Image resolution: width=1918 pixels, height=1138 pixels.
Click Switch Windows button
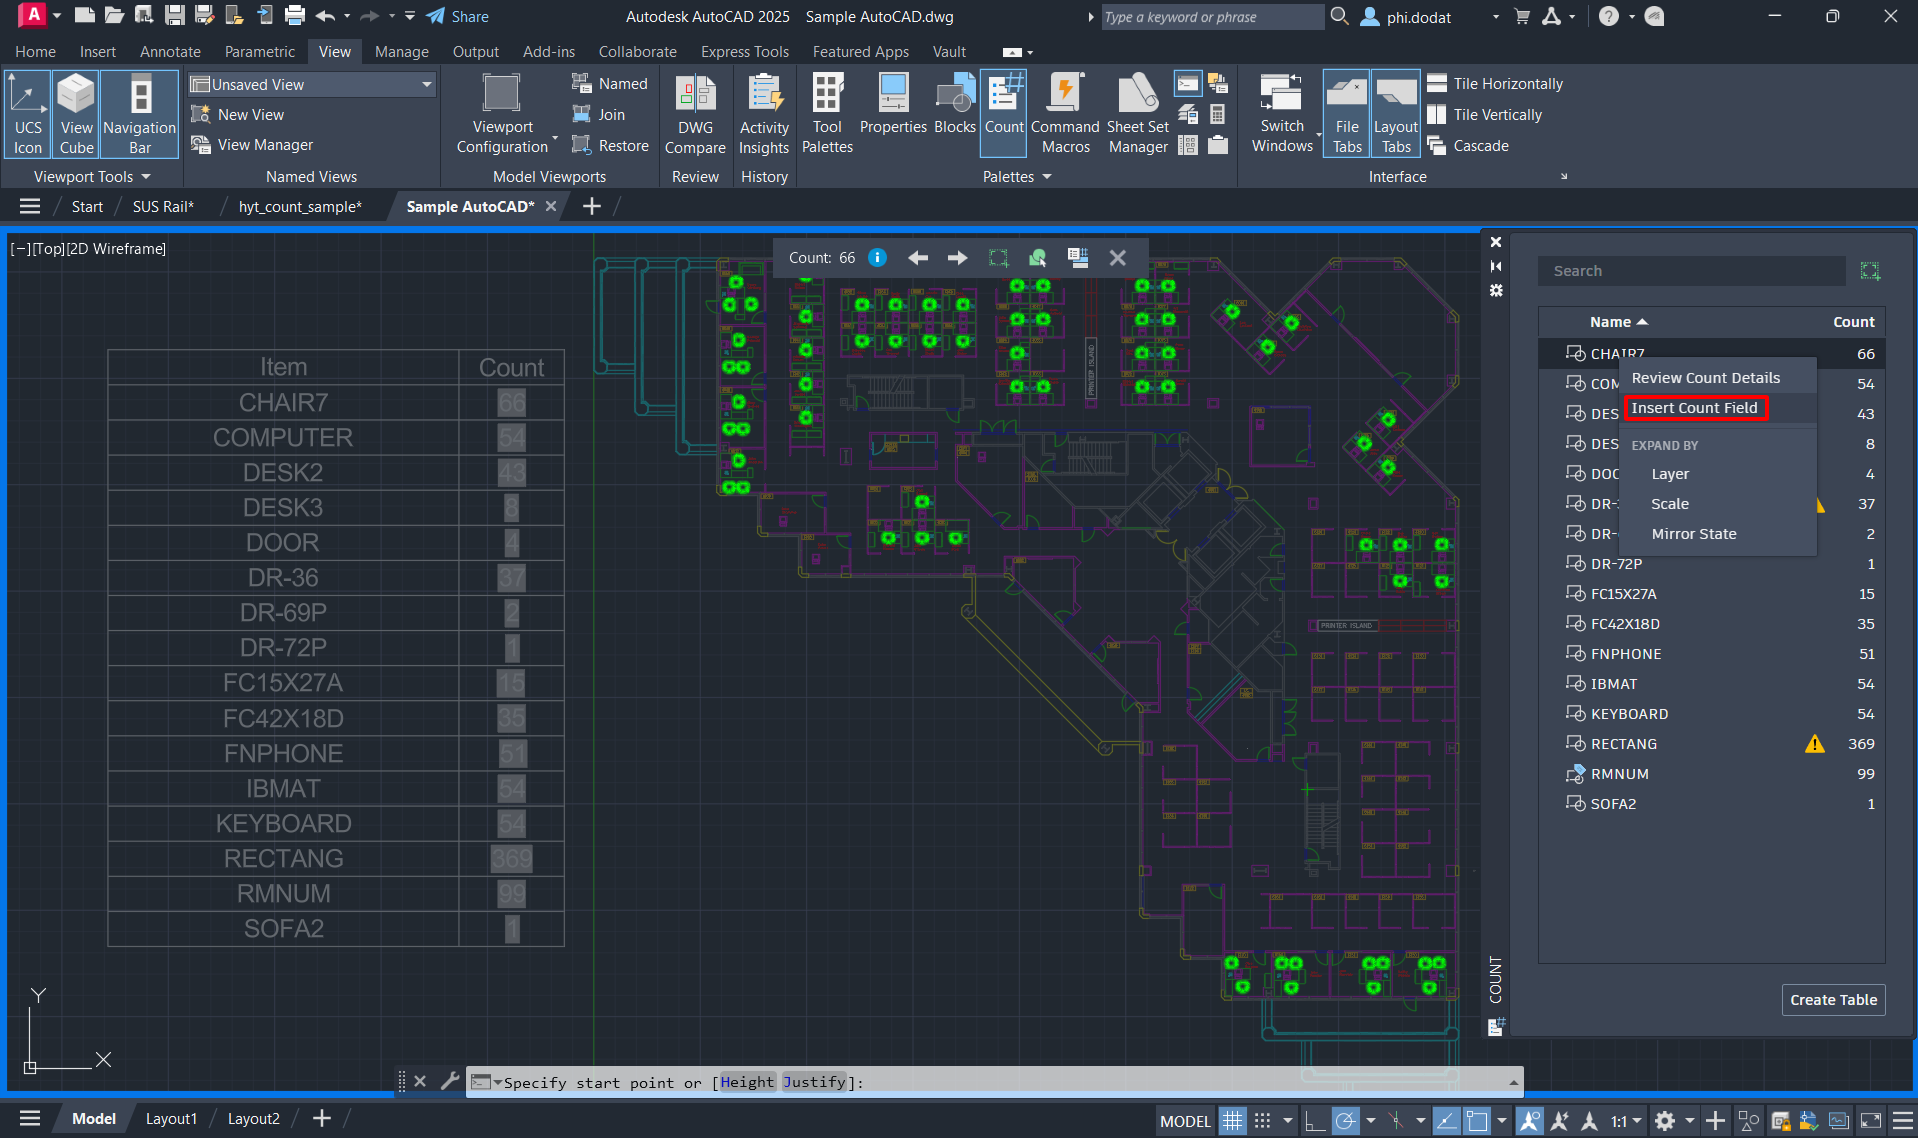pyautogui.click(x=1282, y=113)
